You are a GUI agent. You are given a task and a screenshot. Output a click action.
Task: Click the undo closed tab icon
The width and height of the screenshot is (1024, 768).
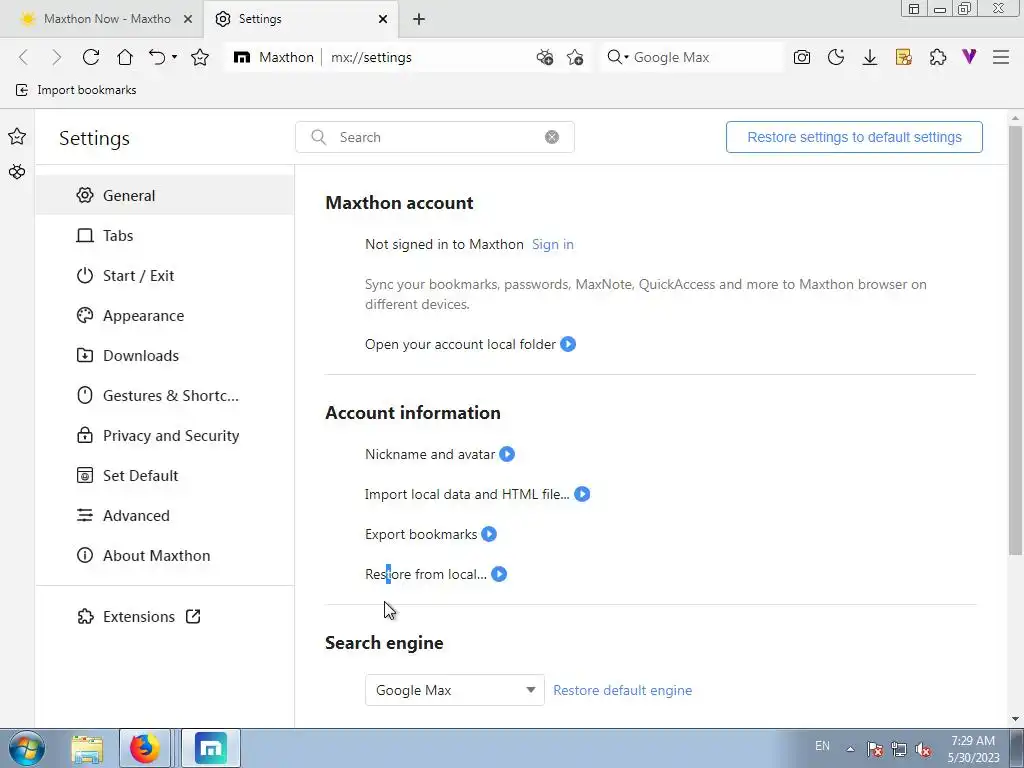157,57
